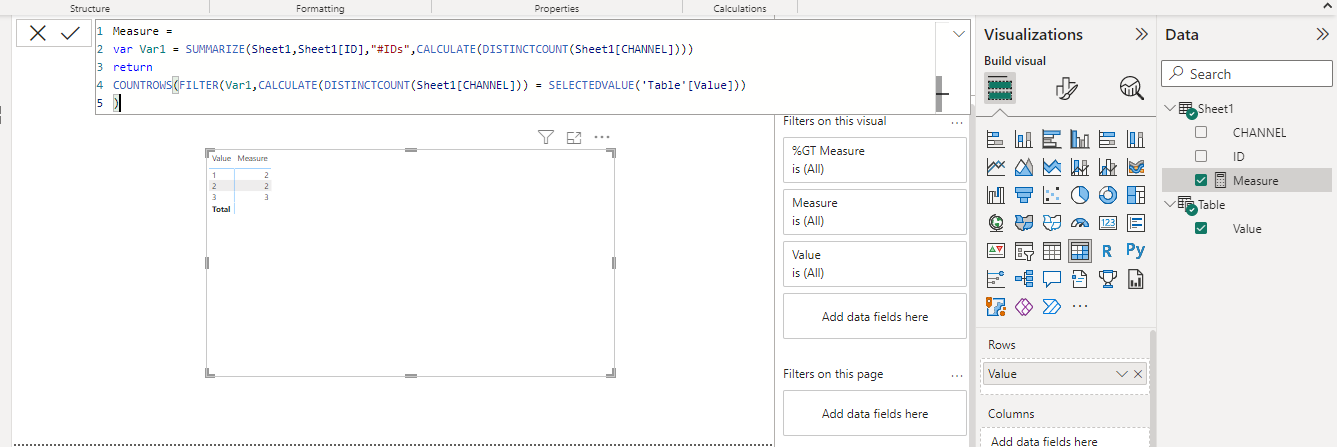Select the Slicer visual
The height and width of the screenshot is (447, 1337).
pyautogui.click(x=1024, y=251)
